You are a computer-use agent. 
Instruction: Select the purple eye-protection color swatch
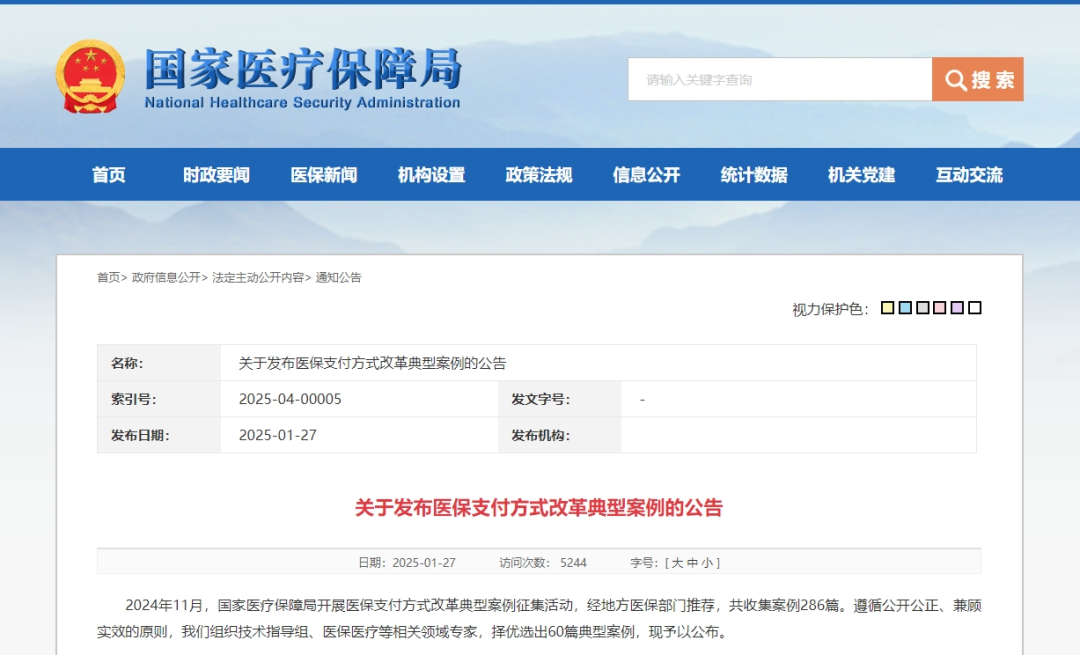[957, 308]
